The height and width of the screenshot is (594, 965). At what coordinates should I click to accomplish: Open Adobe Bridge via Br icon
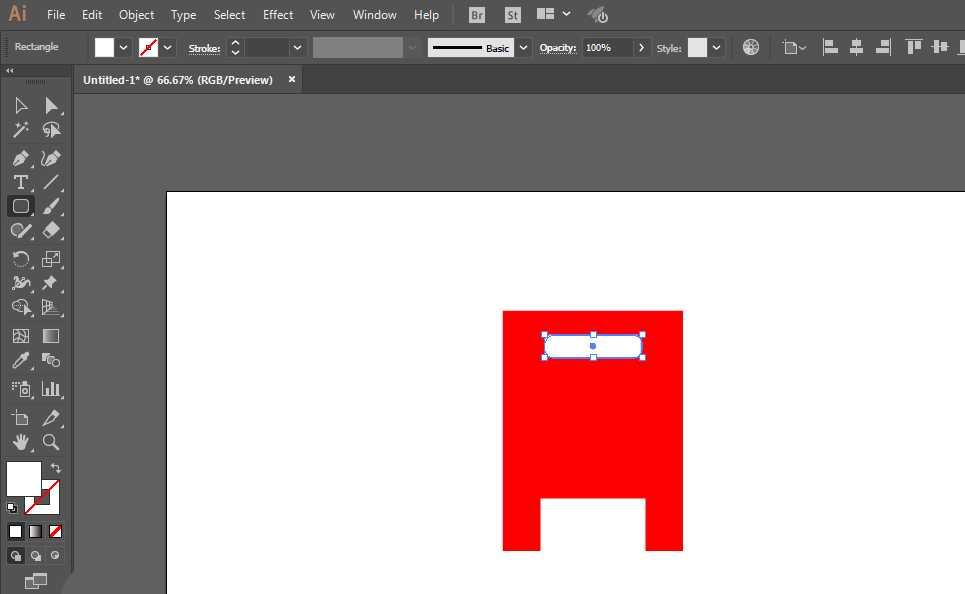477,15
